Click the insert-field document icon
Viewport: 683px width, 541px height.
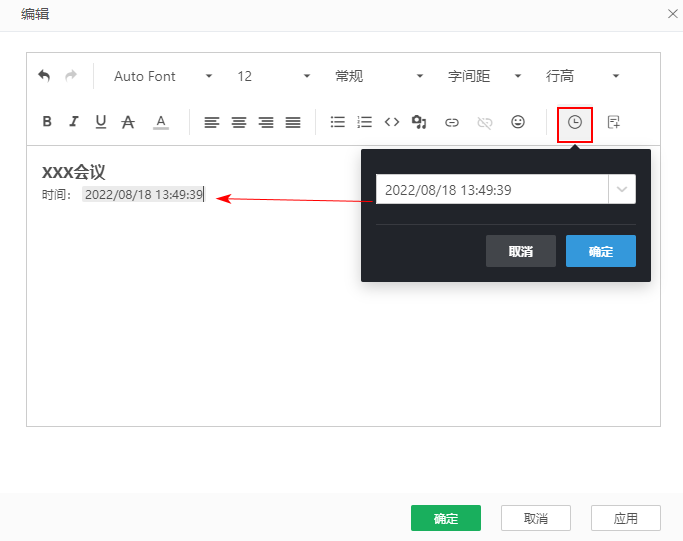click(613, 122)
